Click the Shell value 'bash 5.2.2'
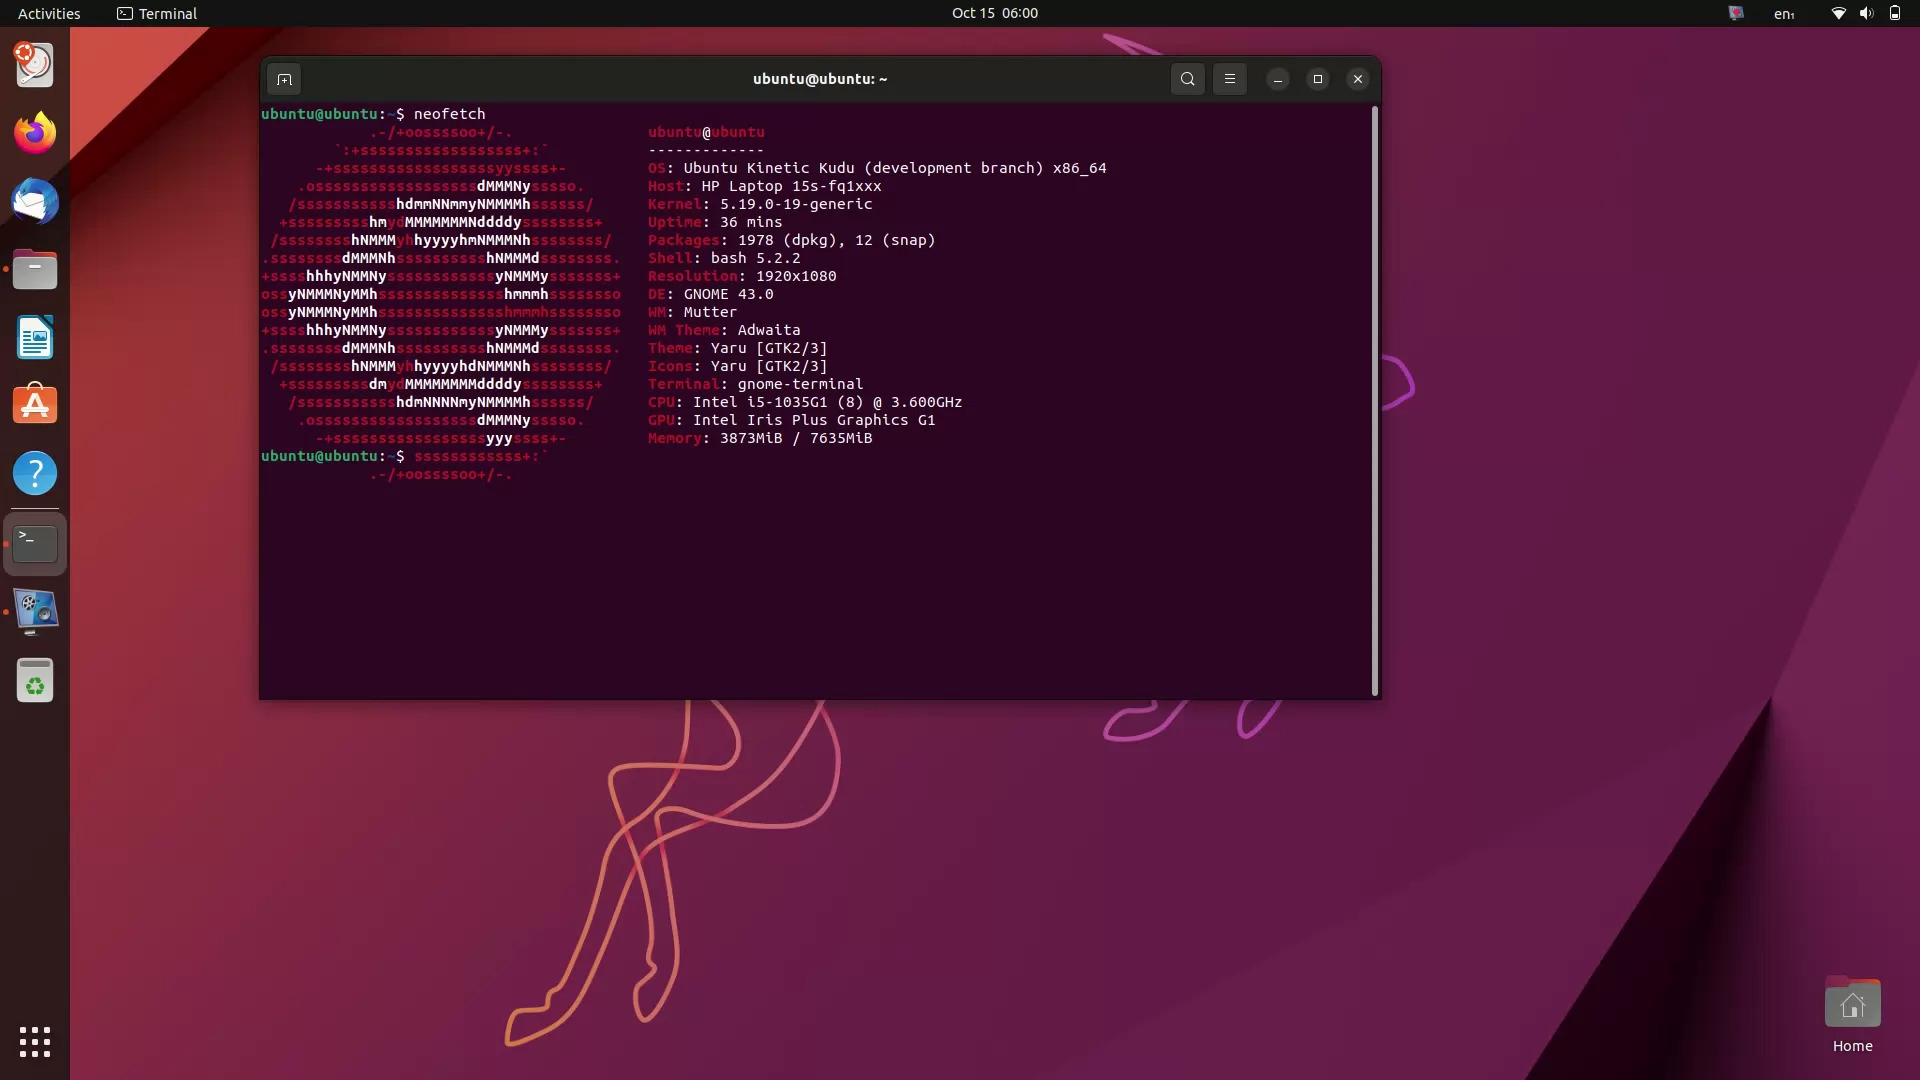This screenshot has width=1920, height=1080. click(755, 258)
